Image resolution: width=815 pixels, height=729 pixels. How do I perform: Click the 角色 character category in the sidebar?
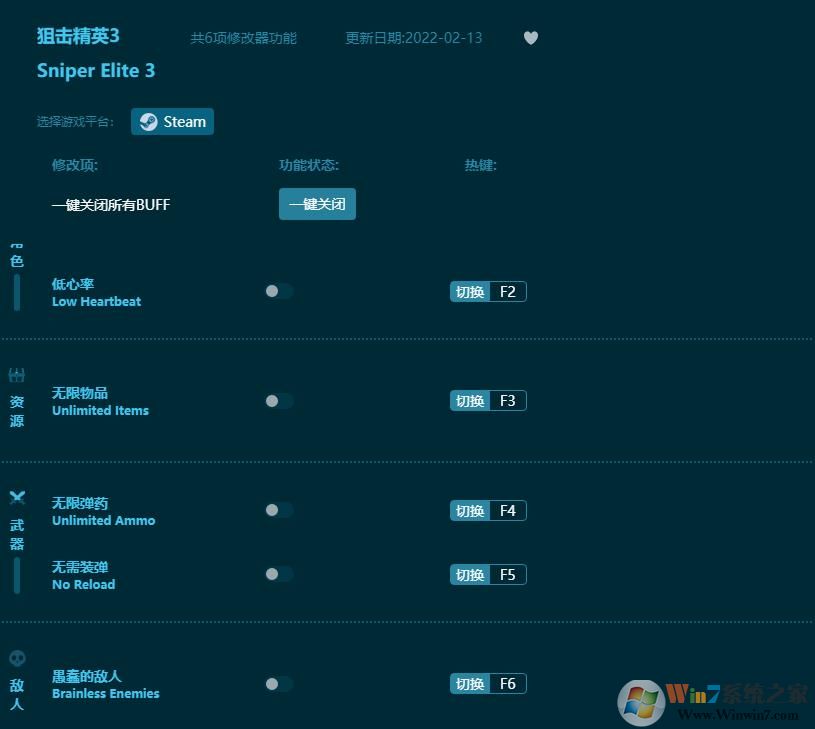(16, 255)
